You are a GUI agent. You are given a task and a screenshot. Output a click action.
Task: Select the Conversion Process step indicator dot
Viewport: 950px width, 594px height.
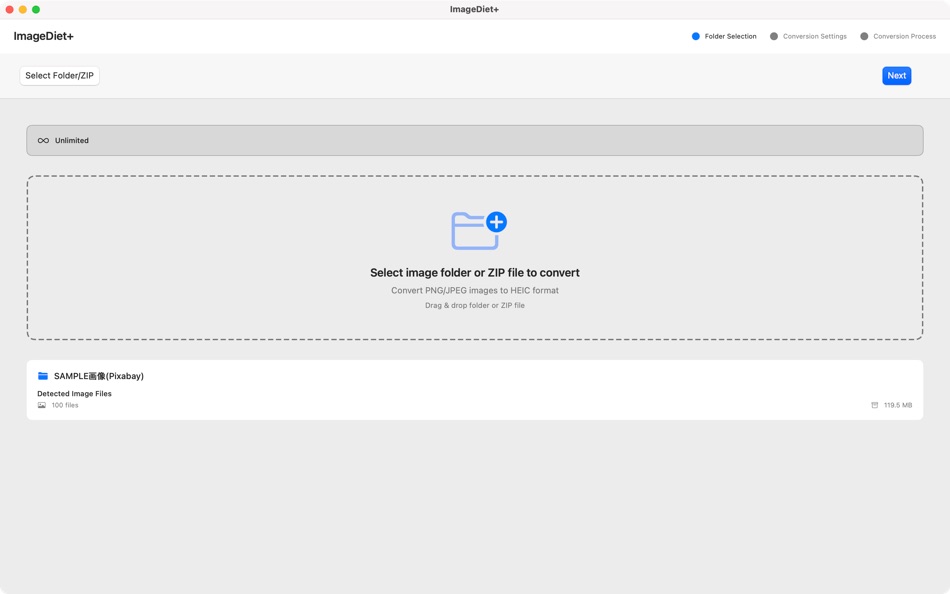pos(866,35)
